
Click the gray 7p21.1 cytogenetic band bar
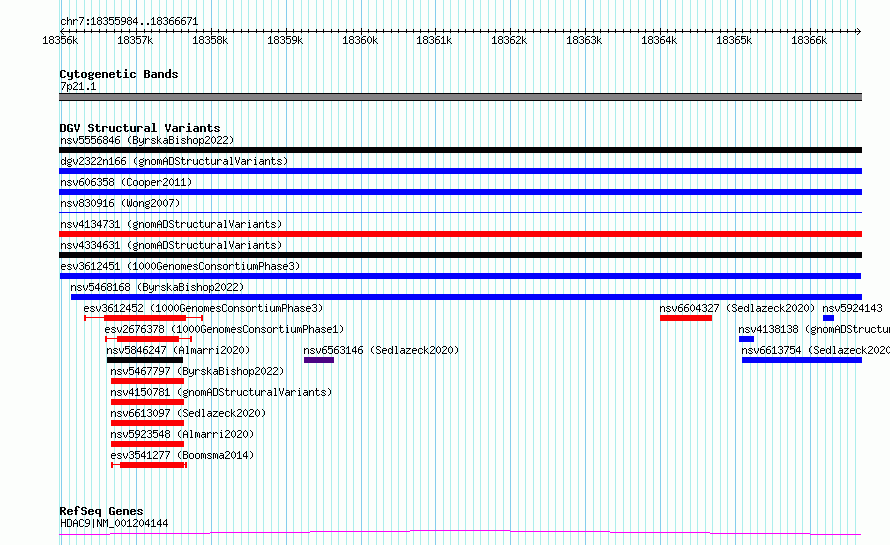point(460,97)
